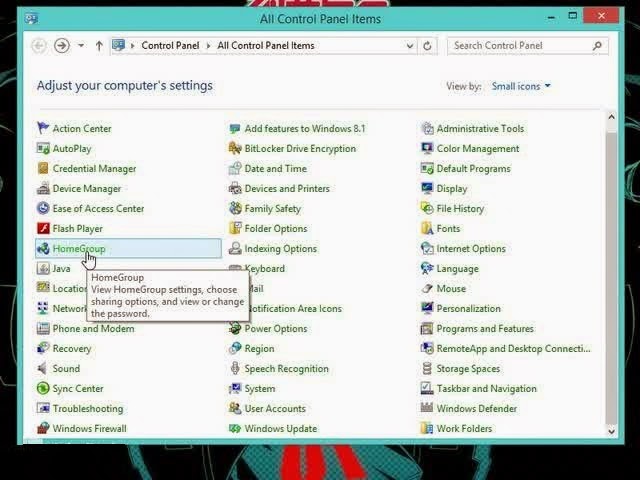This screenshot has height=480, width=640.
Task: Open Folder Options icon
Action: pyautogui.click(x=235, y=228)
